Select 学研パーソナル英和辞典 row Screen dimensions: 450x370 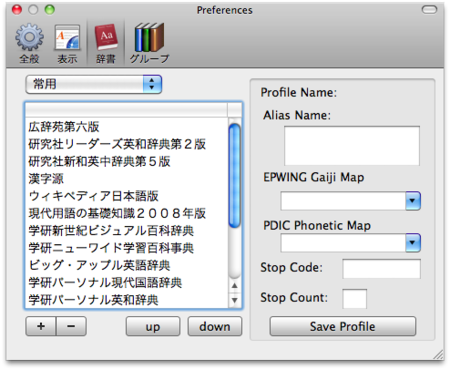(127, 300)
